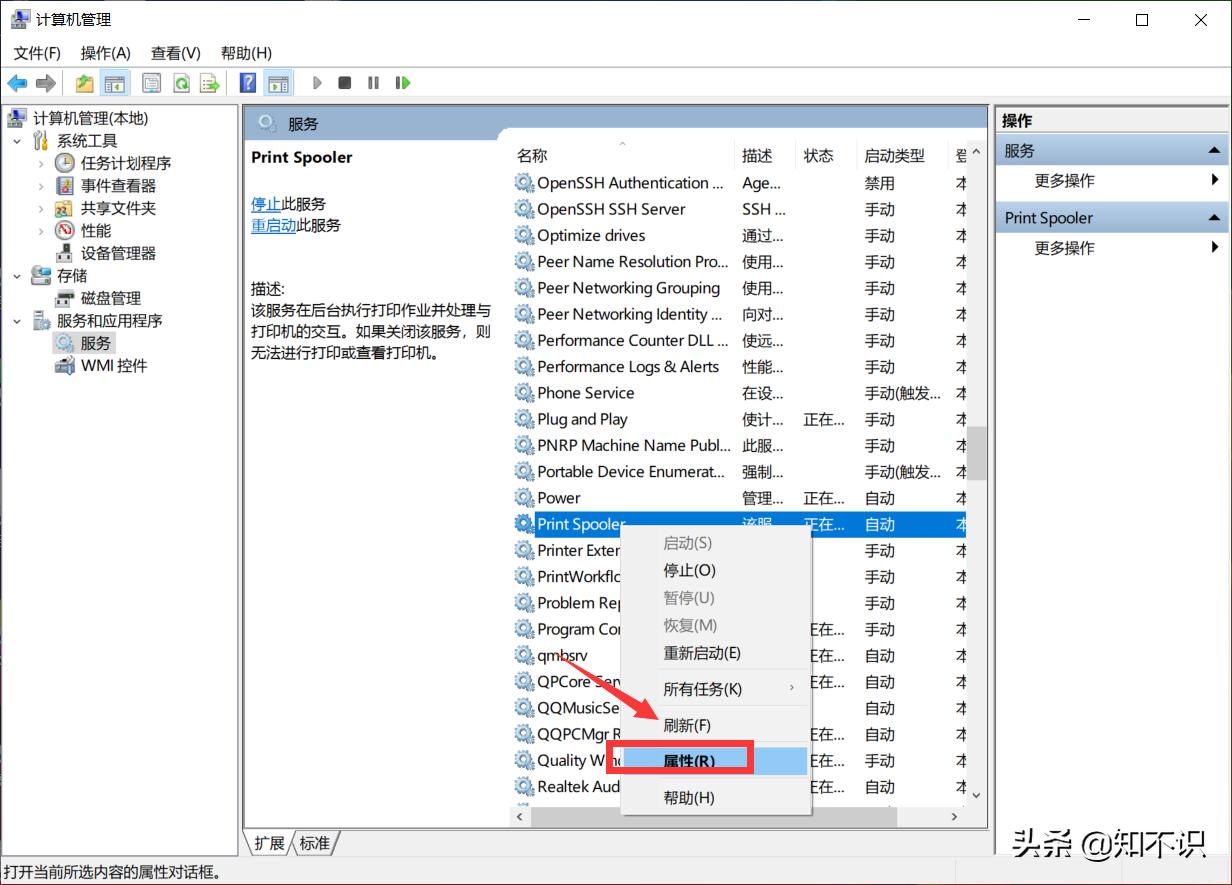This screenshot has width=1232, height=885.
Task: Switch to the 标准 tab at the bottom
Action: pyautogui.click(x=314, y=843)
